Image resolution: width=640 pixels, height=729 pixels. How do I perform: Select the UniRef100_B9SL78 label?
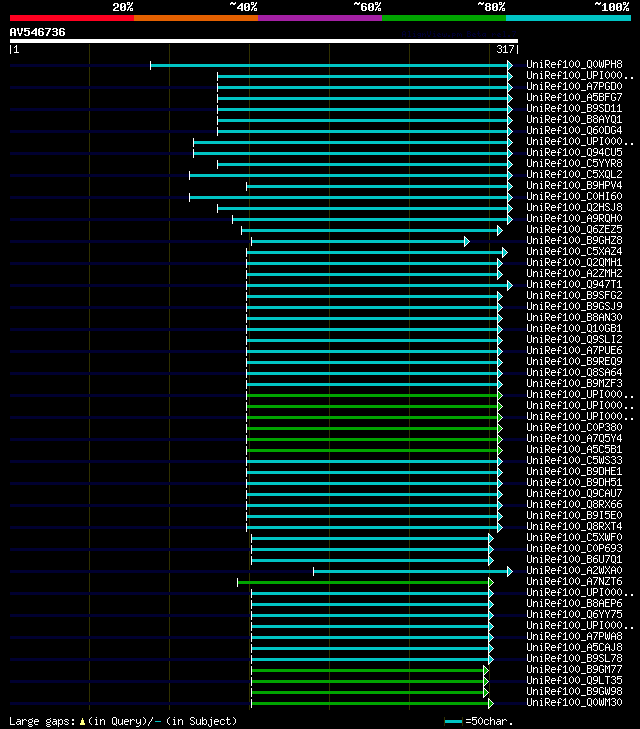[574, 658]
